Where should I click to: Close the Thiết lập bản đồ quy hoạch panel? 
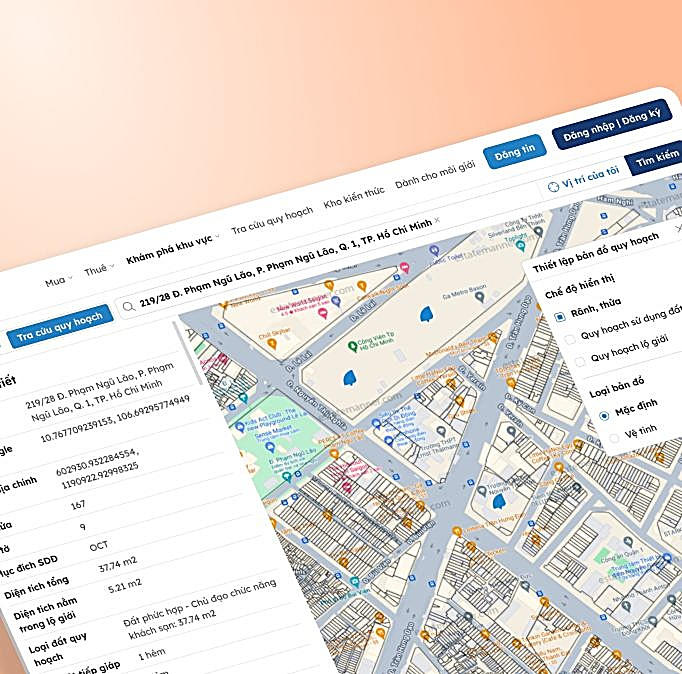(678, 229)
